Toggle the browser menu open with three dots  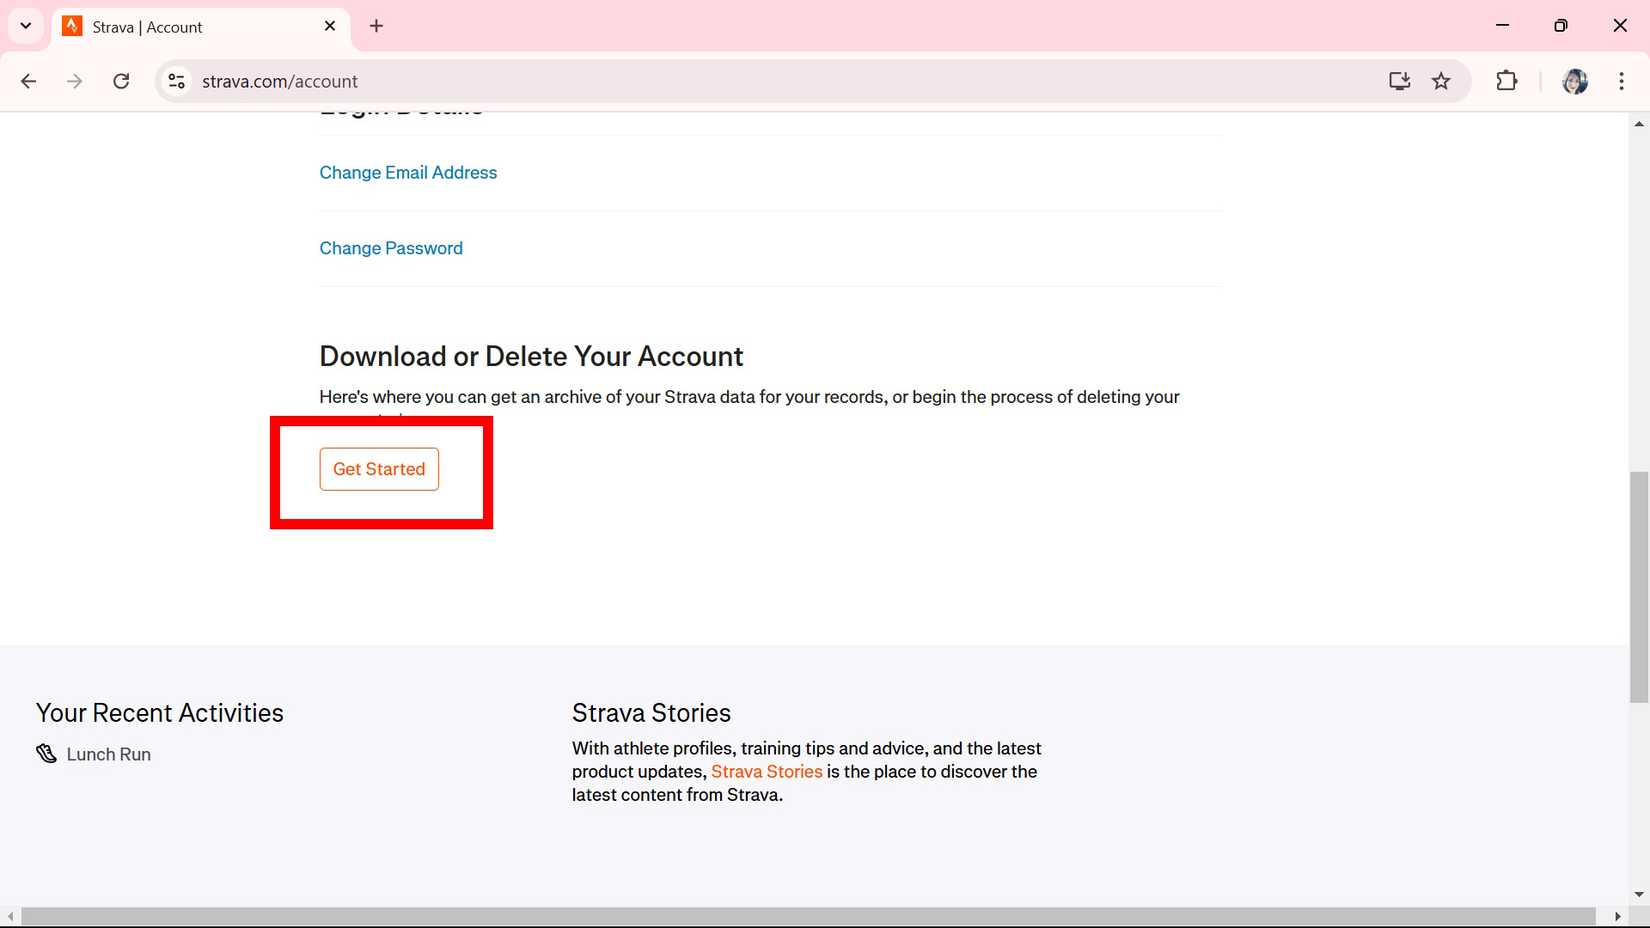[1621, 81]
